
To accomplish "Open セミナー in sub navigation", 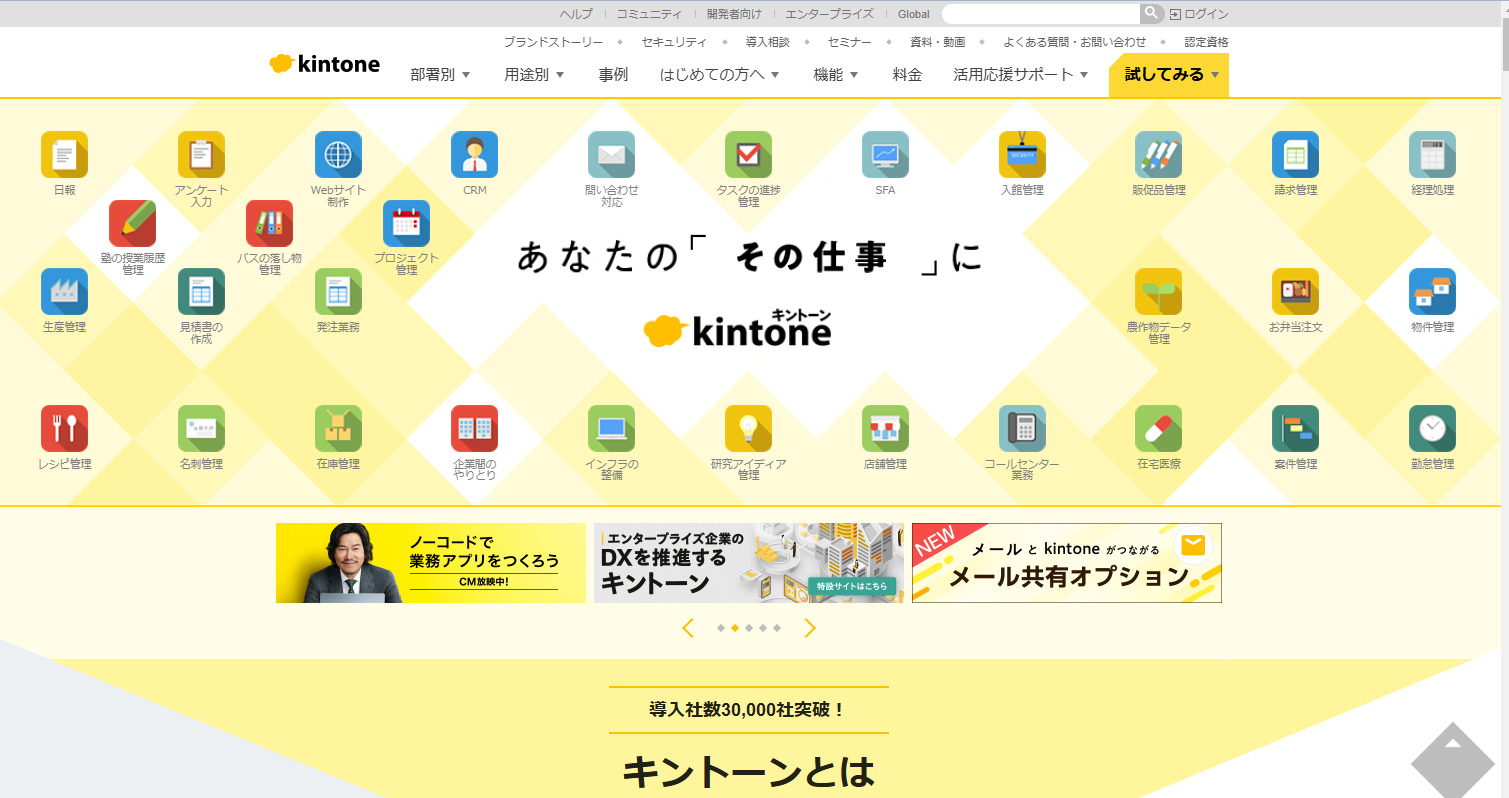I will [x=849, y=42].
